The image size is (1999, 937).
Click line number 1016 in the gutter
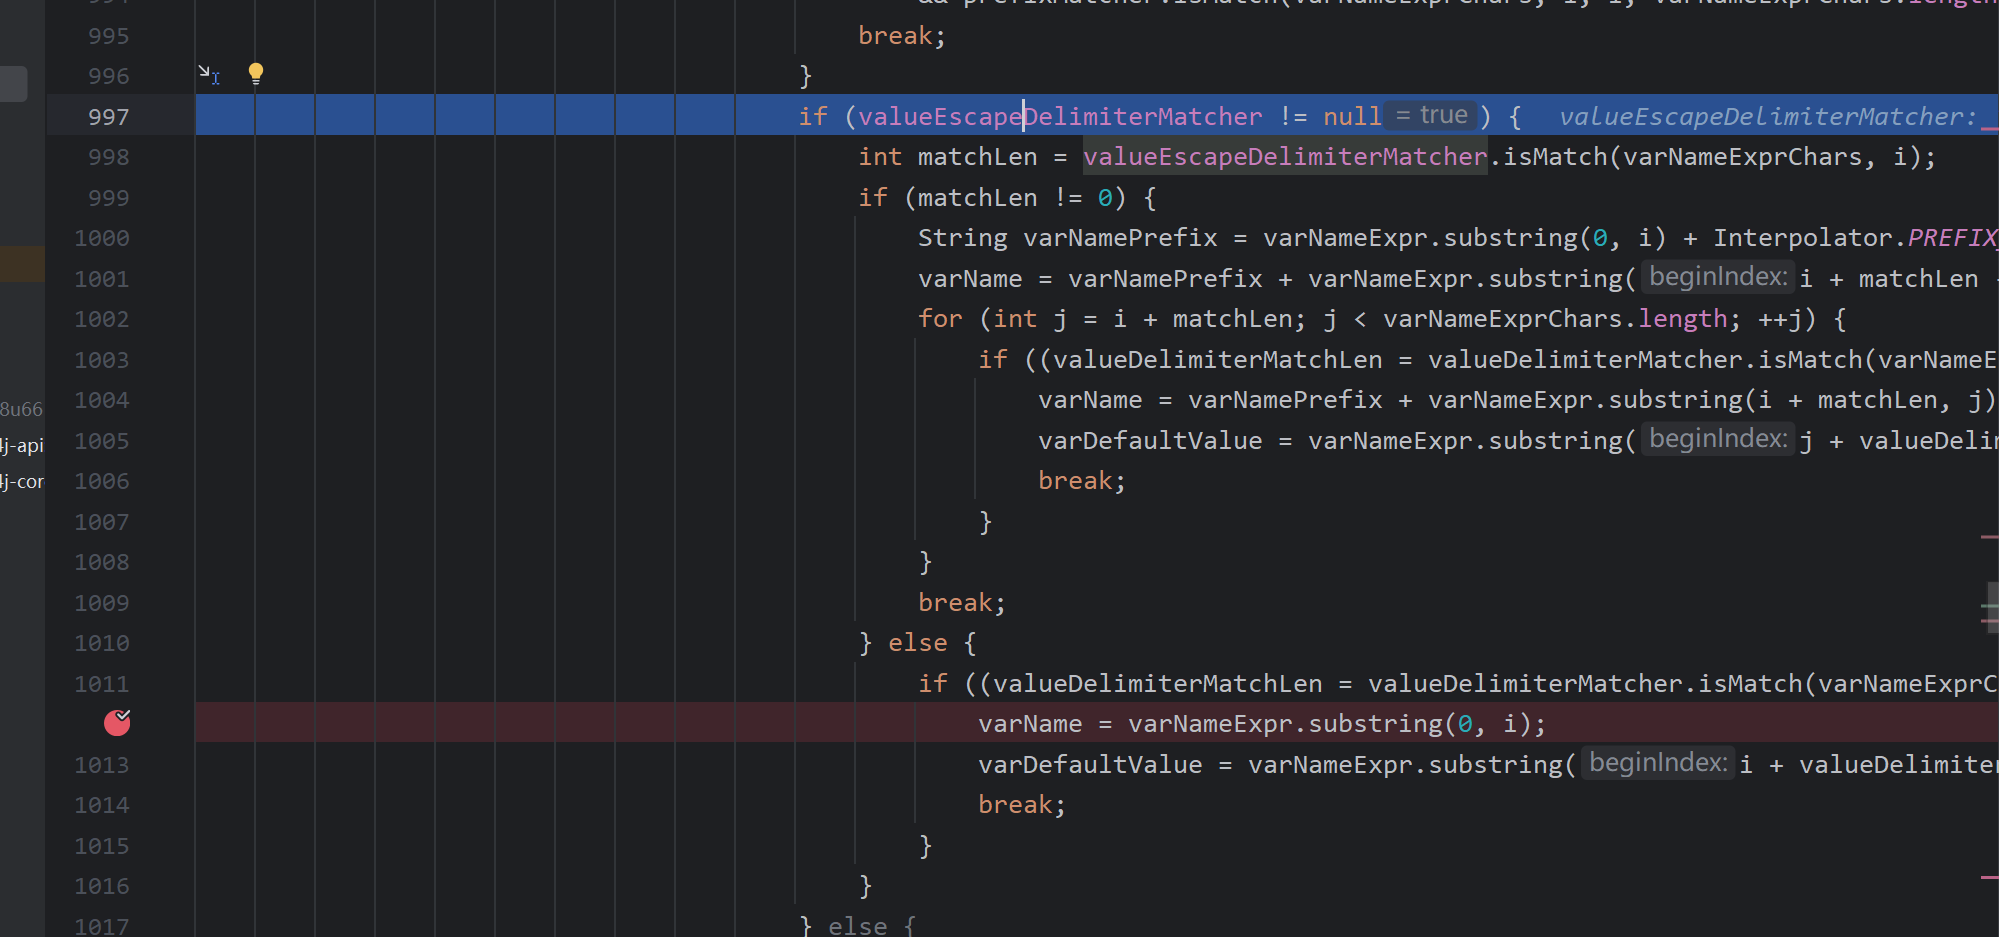coord(102,886)
